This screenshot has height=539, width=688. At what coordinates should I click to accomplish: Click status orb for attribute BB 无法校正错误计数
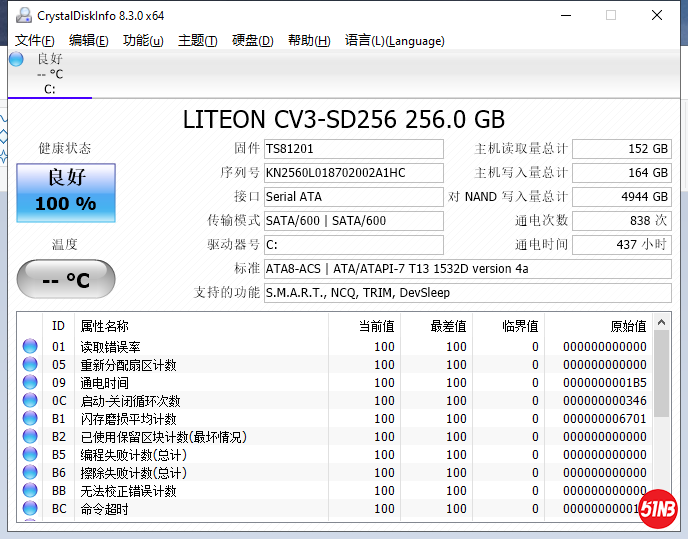(30, 491)
